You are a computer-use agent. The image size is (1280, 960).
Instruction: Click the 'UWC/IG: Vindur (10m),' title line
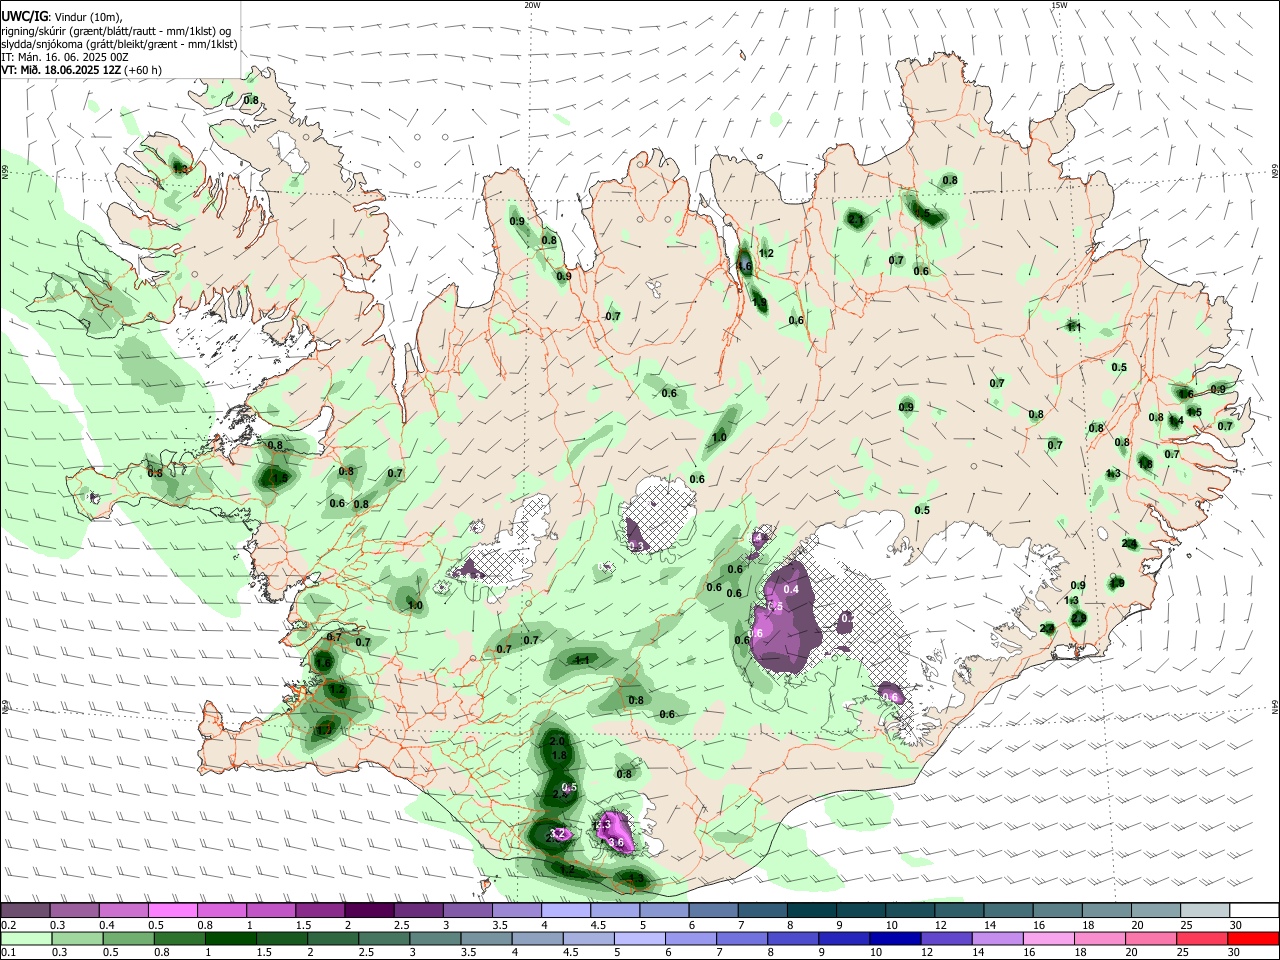coord(61,17)
